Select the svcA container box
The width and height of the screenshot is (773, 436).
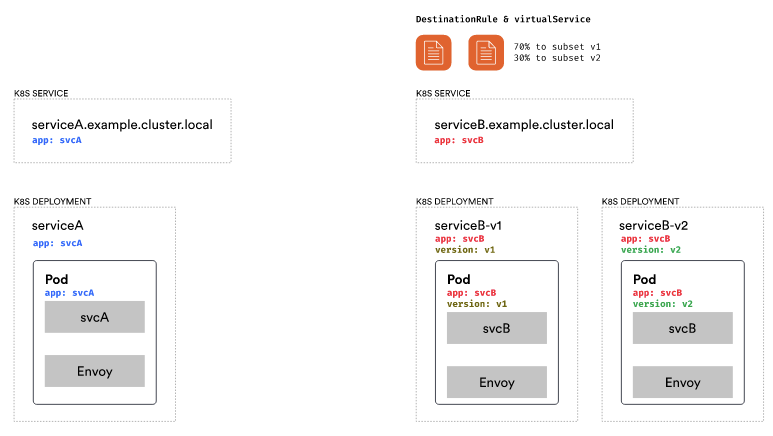(x=95, y=317)
